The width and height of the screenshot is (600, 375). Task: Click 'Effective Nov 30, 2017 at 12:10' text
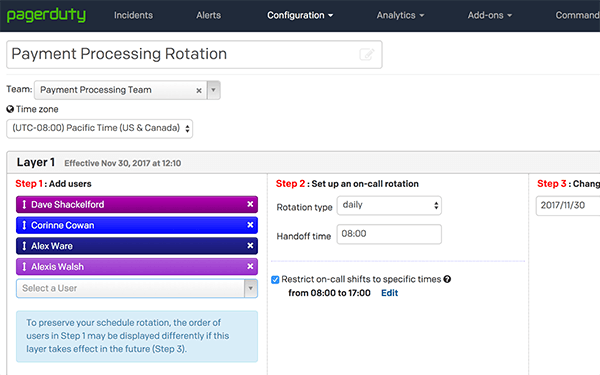[x=122, y=163]
